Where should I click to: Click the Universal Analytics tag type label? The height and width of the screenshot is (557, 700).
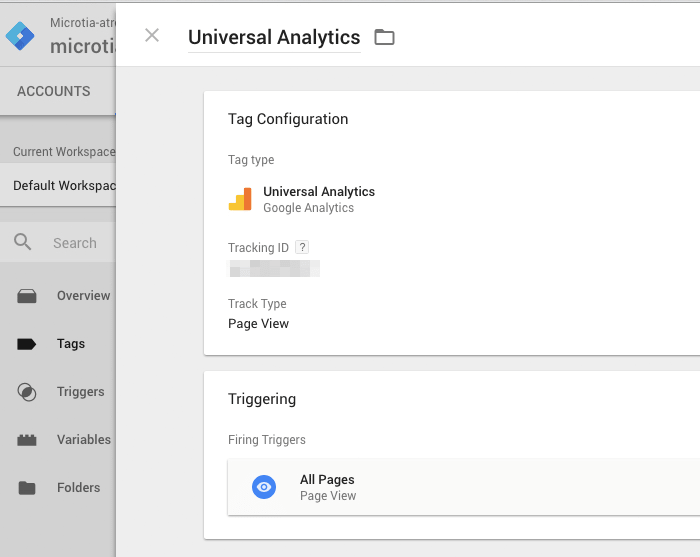(319, 191)
